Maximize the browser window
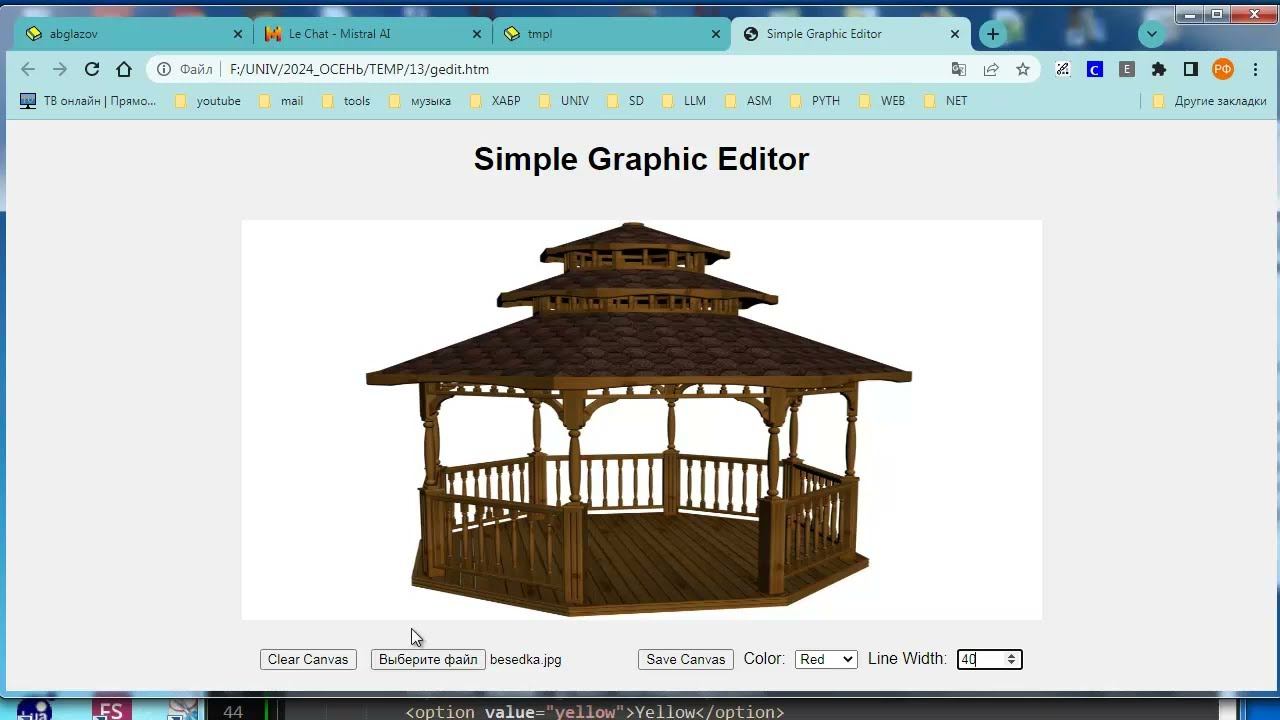 (1217, 14)
